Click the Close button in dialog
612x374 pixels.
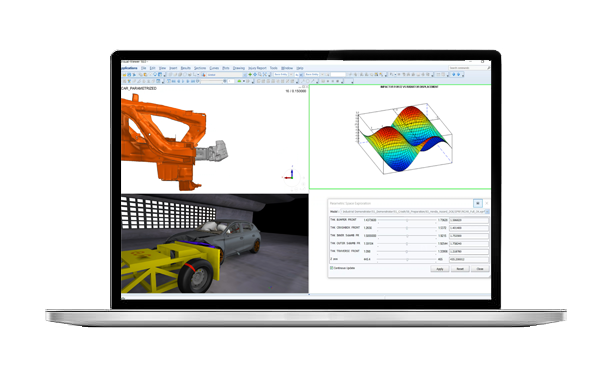pyautogui.click(x=480, y=269)
